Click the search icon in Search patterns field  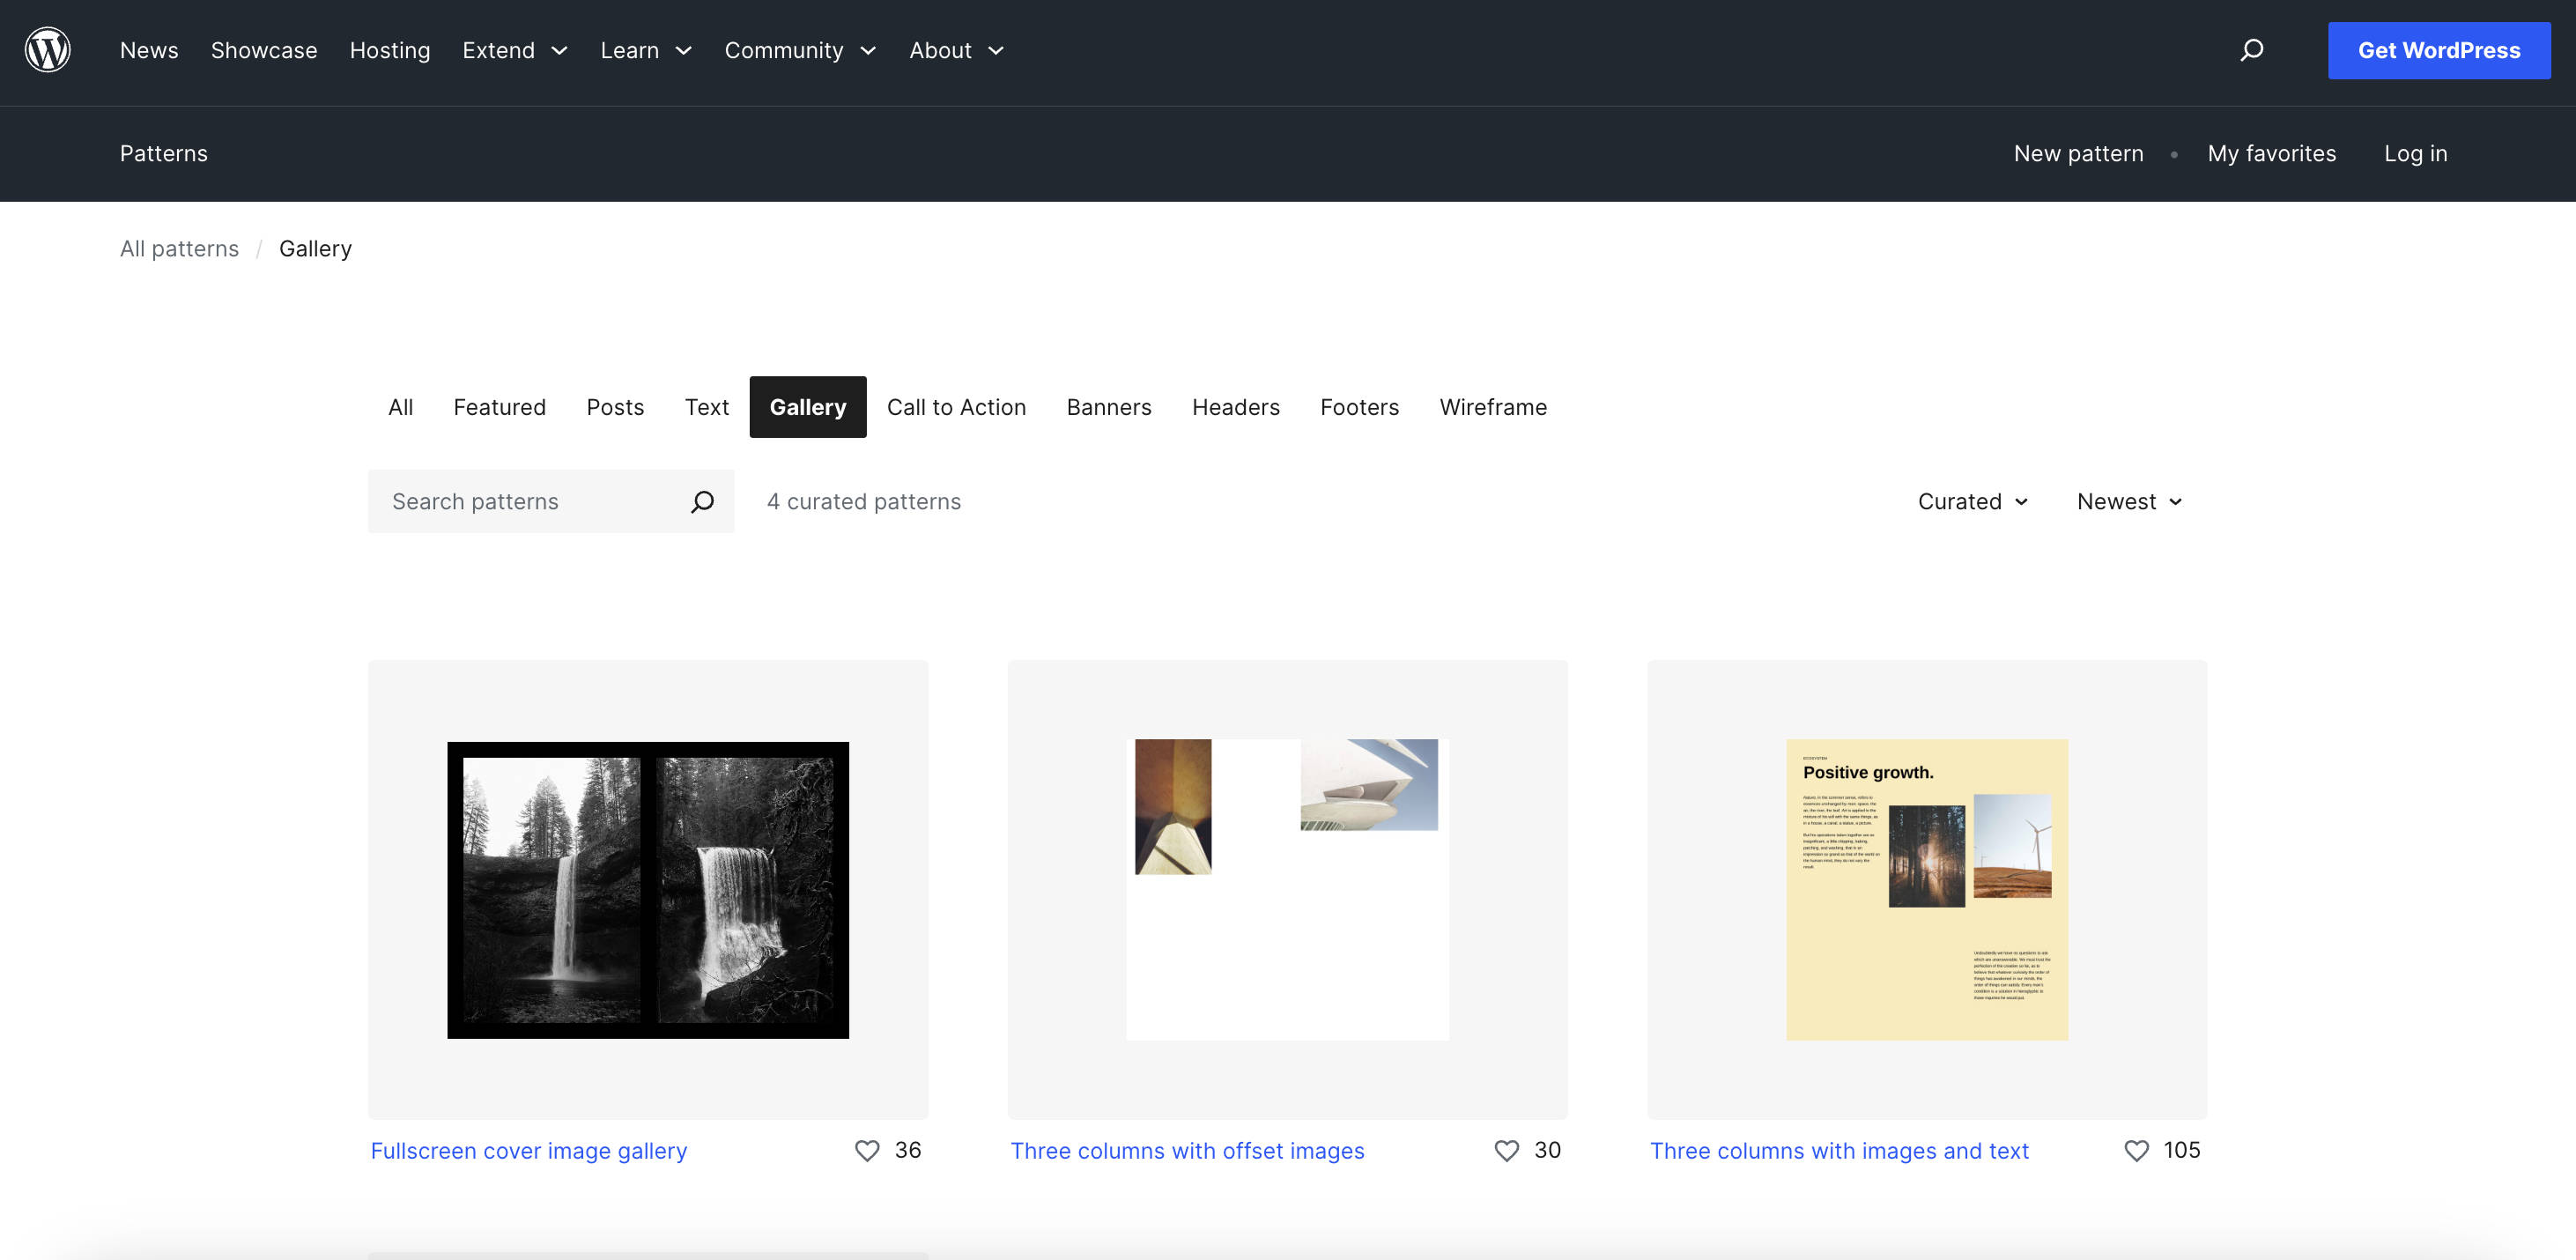[703, 501]
